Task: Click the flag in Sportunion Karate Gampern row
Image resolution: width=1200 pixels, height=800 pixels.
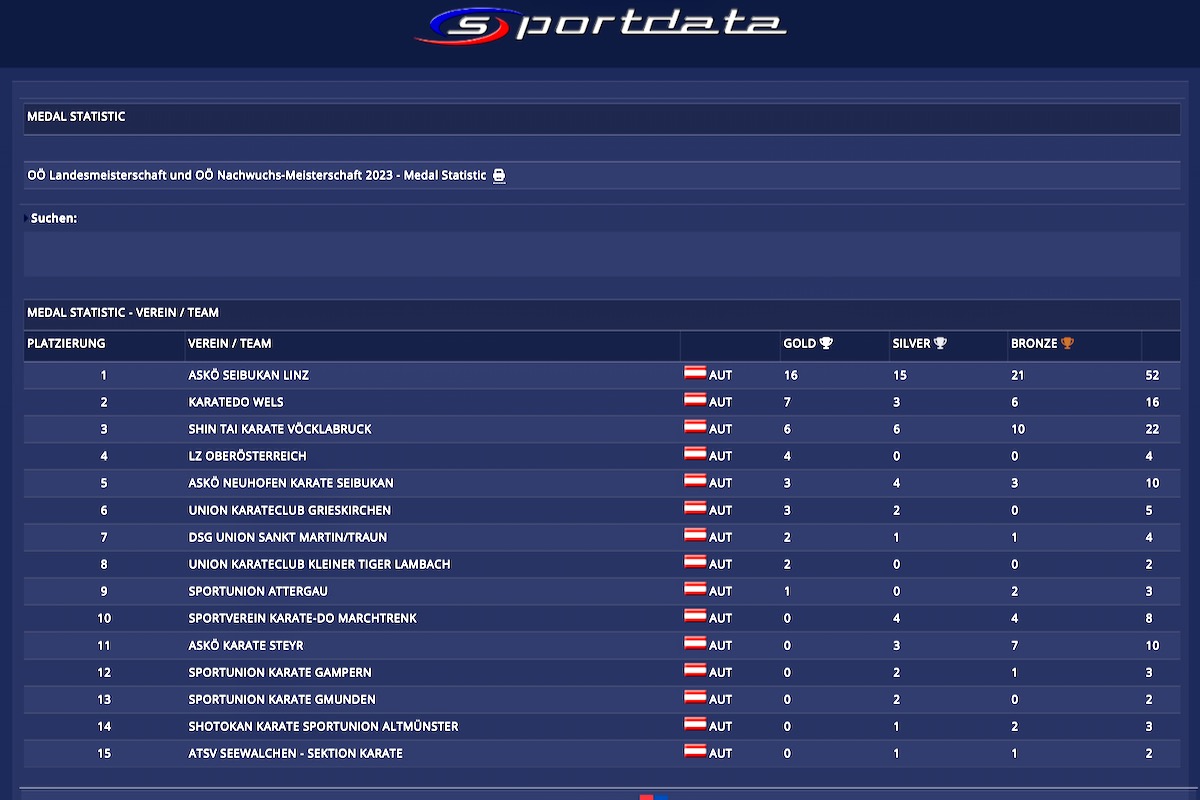Action: click(x=695, y=671)
